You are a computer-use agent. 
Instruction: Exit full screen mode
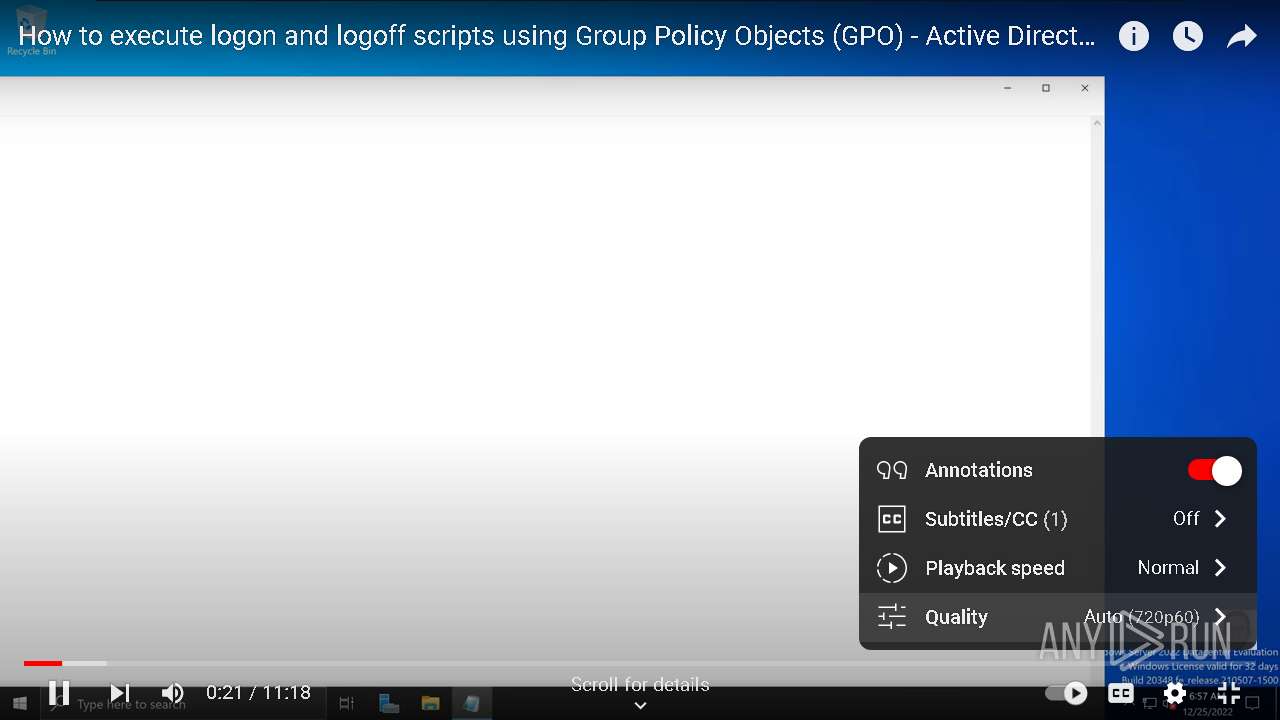pyautogui.click(x=1229, y=693)
